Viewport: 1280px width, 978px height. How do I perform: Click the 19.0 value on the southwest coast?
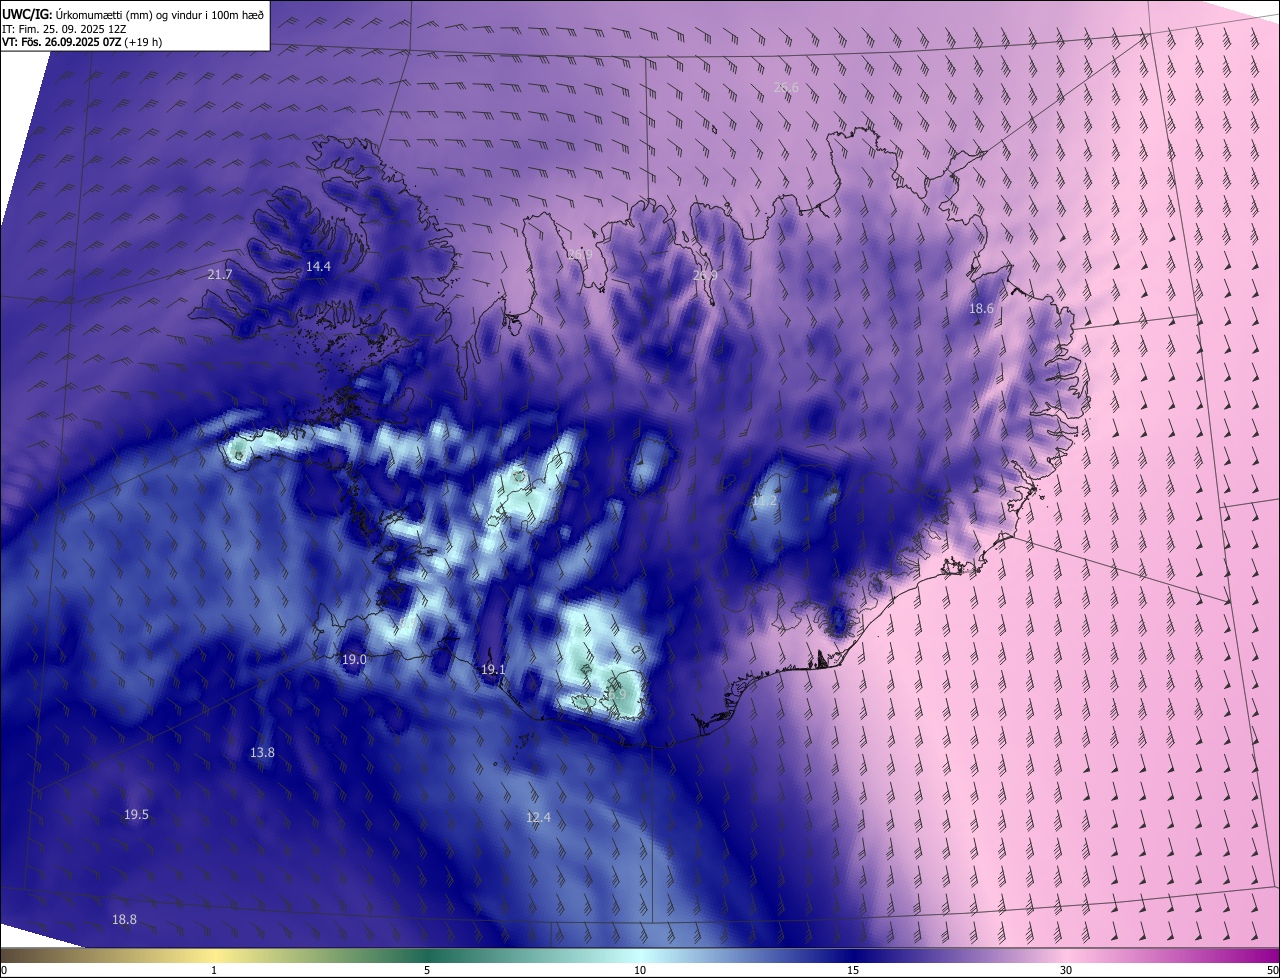coord(354,660)
